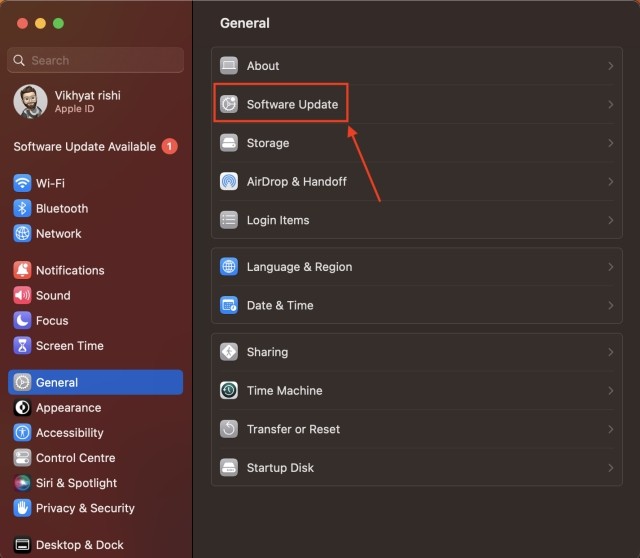
Task: Select Wi-Fi label in the sidebar
Action: coord(50,183)
